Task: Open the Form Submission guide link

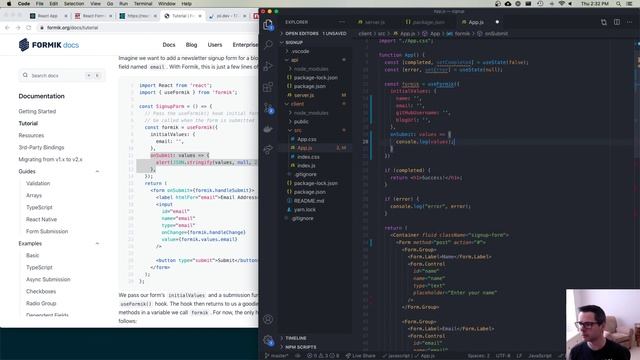Action: tap(47, 231)
